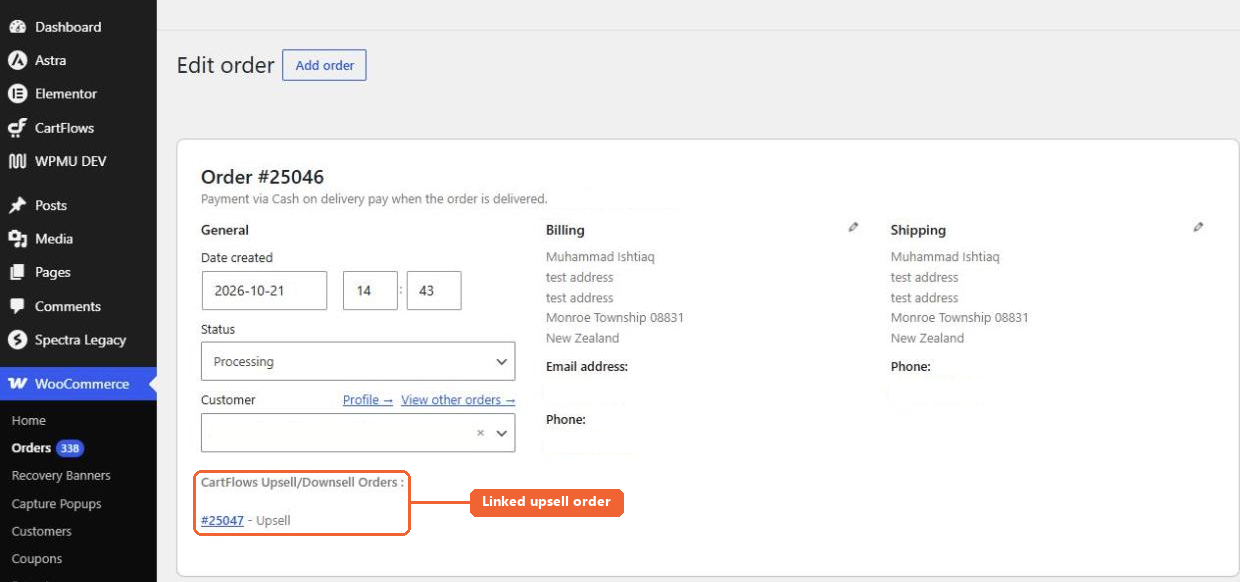
Task: Click the Astra logo icon
Action: 17,60
